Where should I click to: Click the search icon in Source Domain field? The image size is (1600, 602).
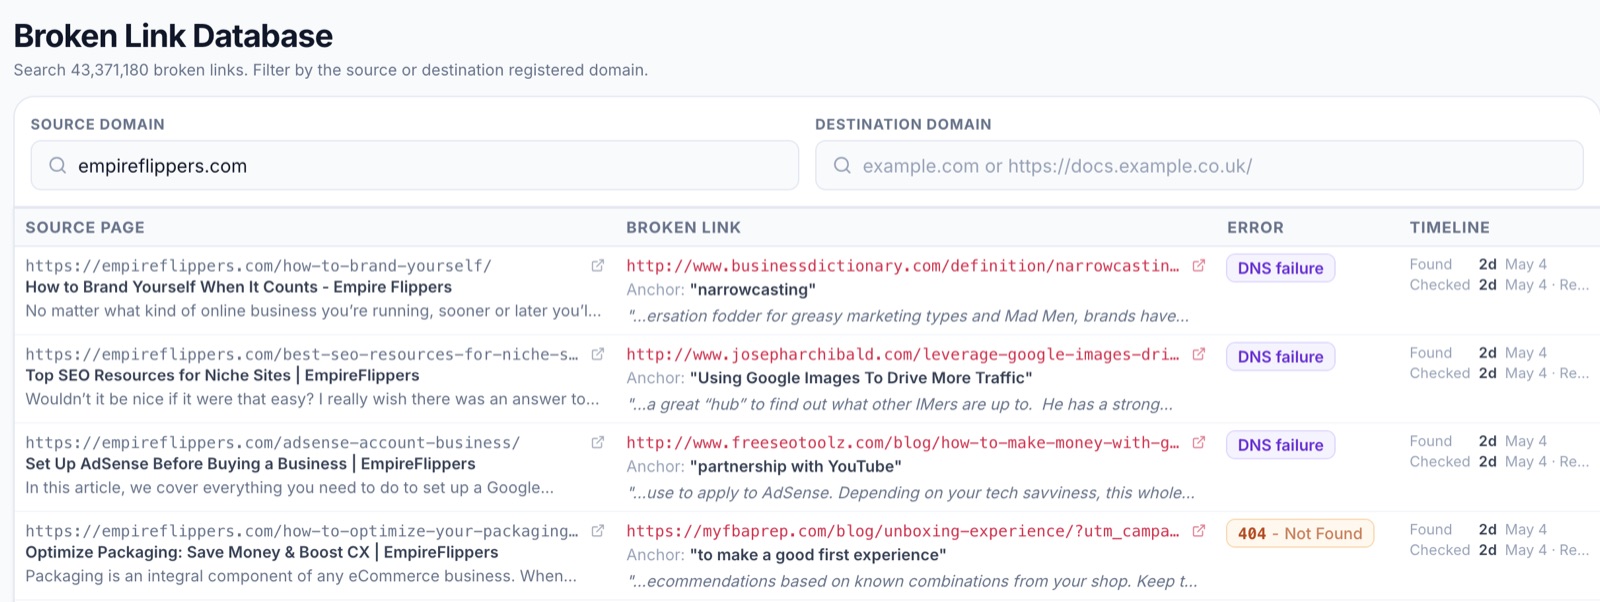pos(58,165)
